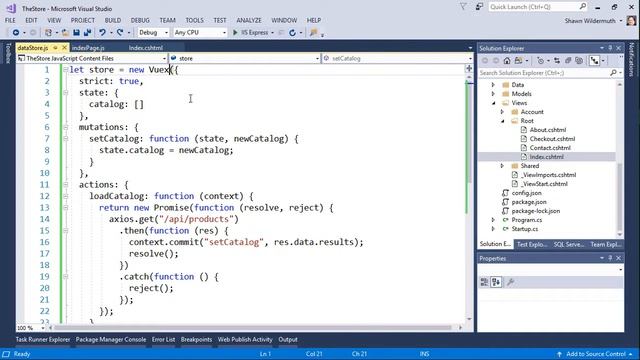Click the Save All toolbar icon
Image resolution: width=640 pixels, height=360 pixels.
pyautogui.click(x=87, y=33)
